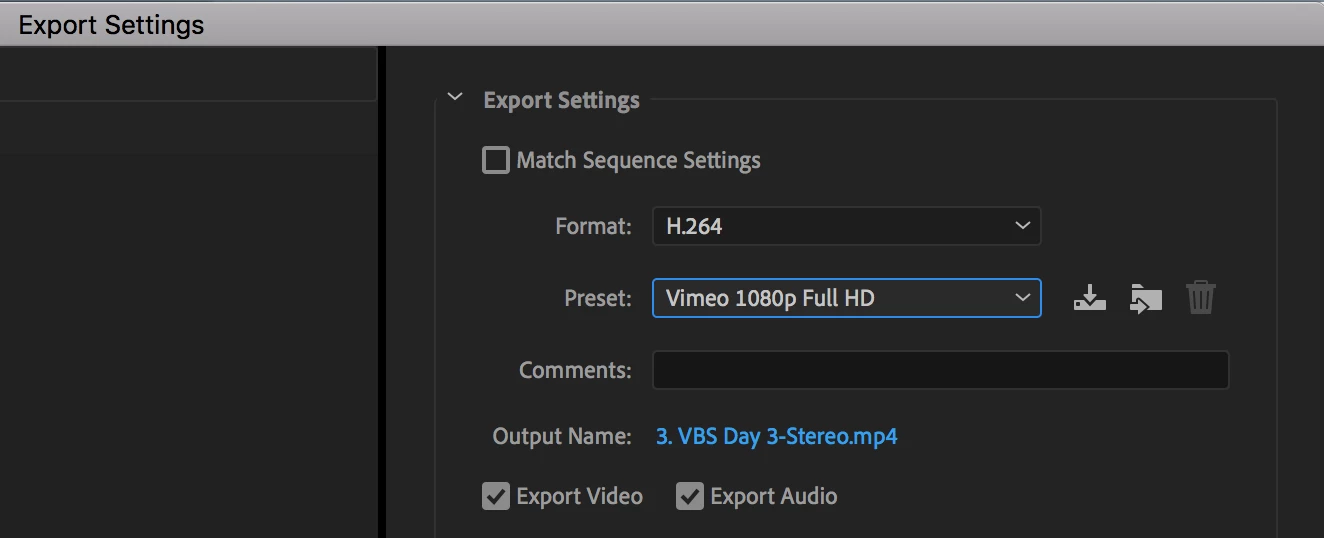Click the Delete Preset trash icon

coord(1200,298)
